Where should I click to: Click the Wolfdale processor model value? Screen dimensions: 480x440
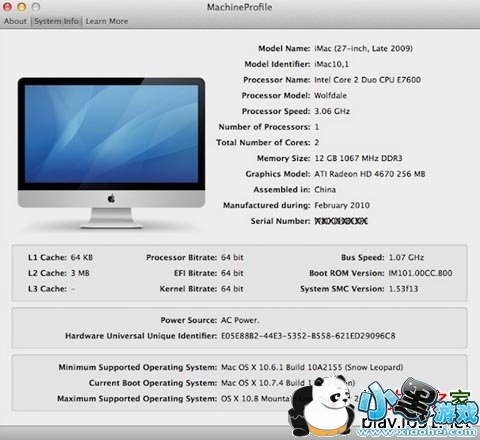[330, 95]
